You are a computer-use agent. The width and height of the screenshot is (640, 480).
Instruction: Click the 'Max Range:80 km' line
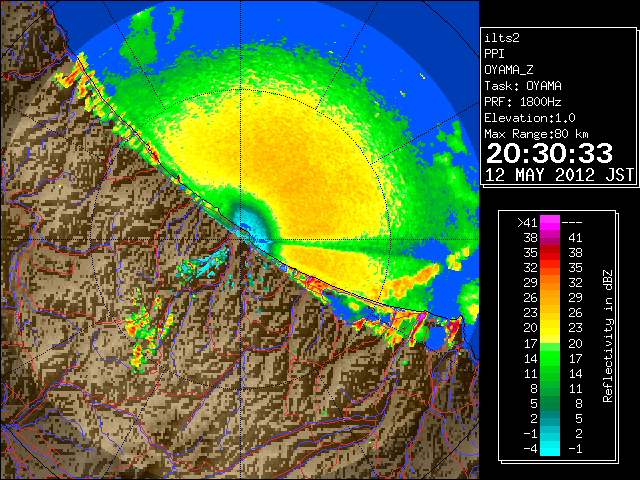[536, 134]
